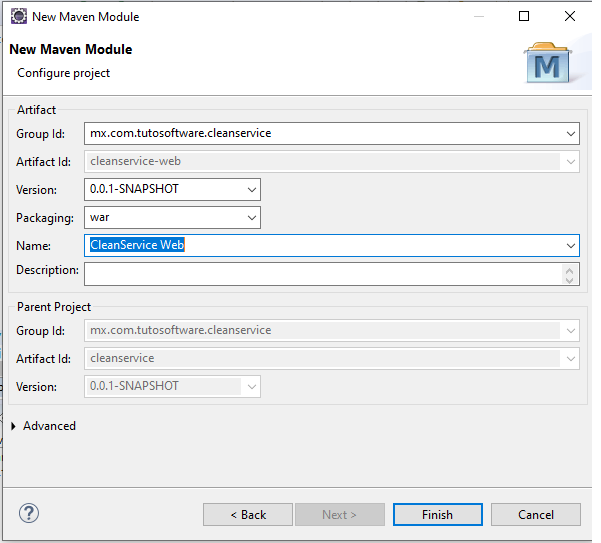Open the Packaging type dropdown
This screenshot has height=543, width=601.
click(250, 217)
